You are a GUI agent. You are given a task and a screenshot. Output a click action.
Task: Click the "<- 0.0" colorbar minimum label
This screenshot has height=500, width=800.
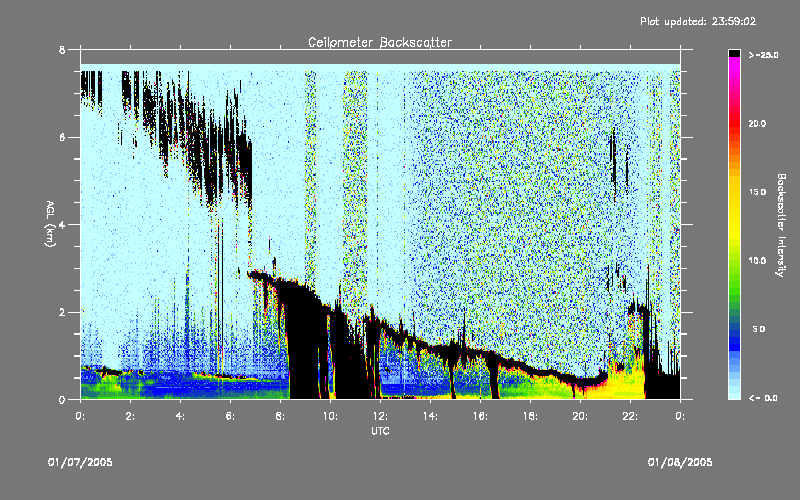pos(763,398)
